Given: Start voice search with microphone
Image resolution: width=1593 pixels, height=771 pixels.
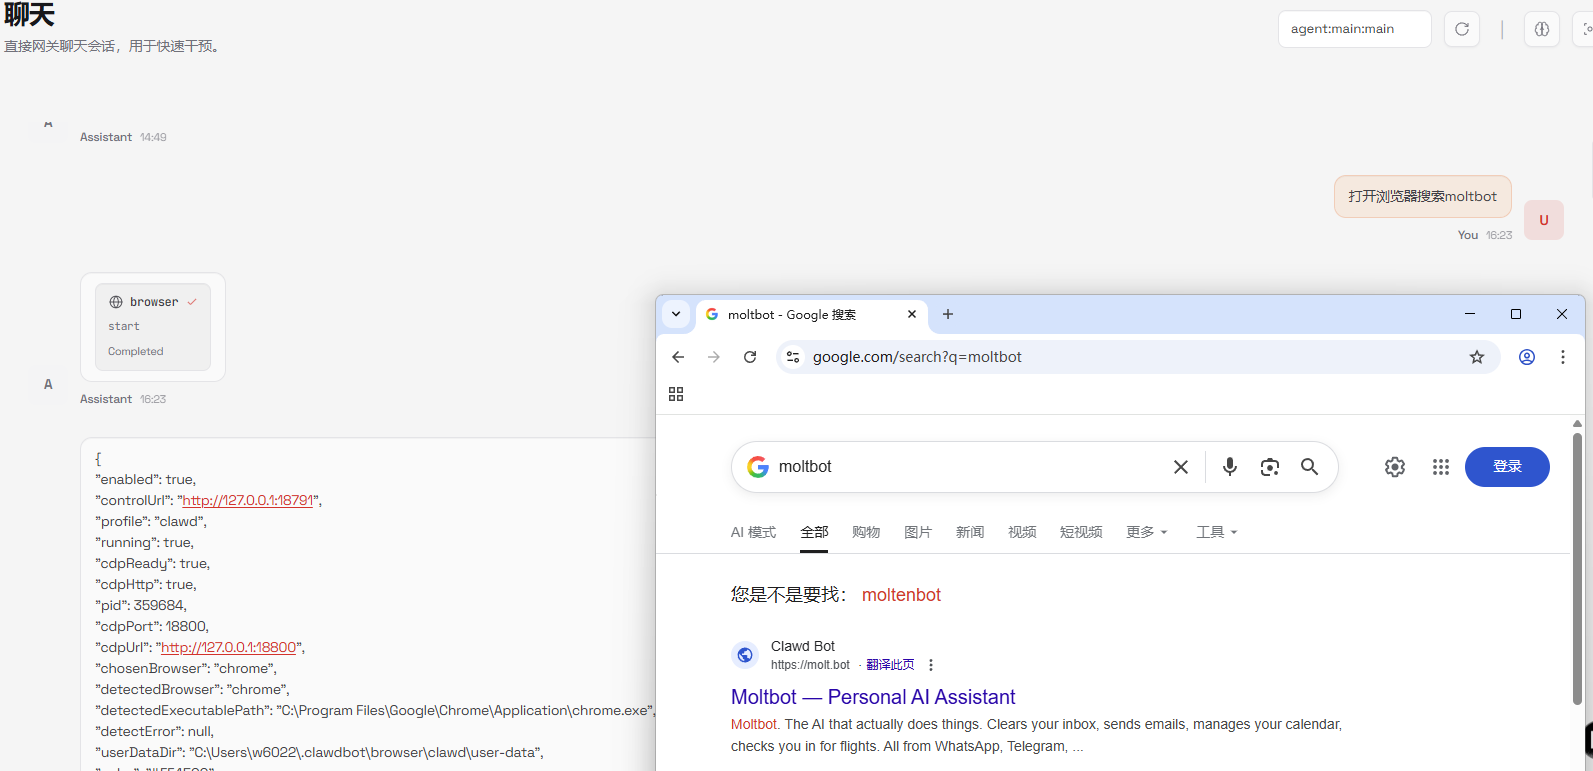Looking at the screenshot, I should (x=1230, y=467).
